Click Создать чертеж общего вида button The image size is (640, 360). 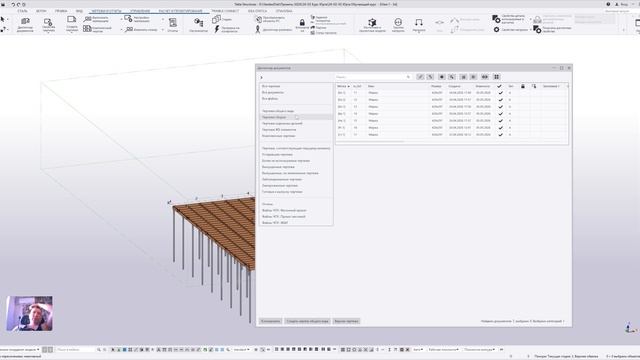click(x=307, y=321)
